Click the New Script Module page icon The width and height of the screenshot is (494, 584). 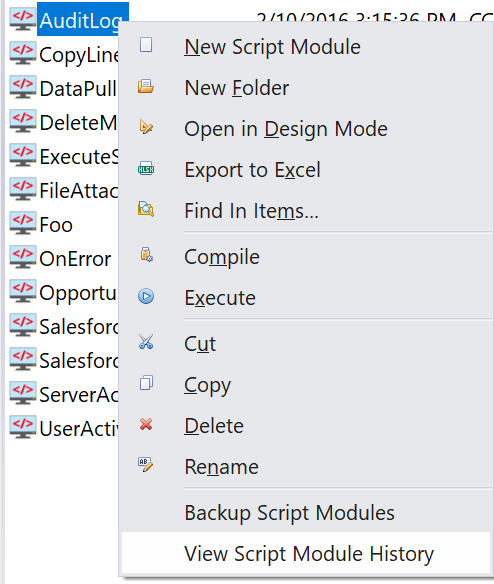point(146,45)
